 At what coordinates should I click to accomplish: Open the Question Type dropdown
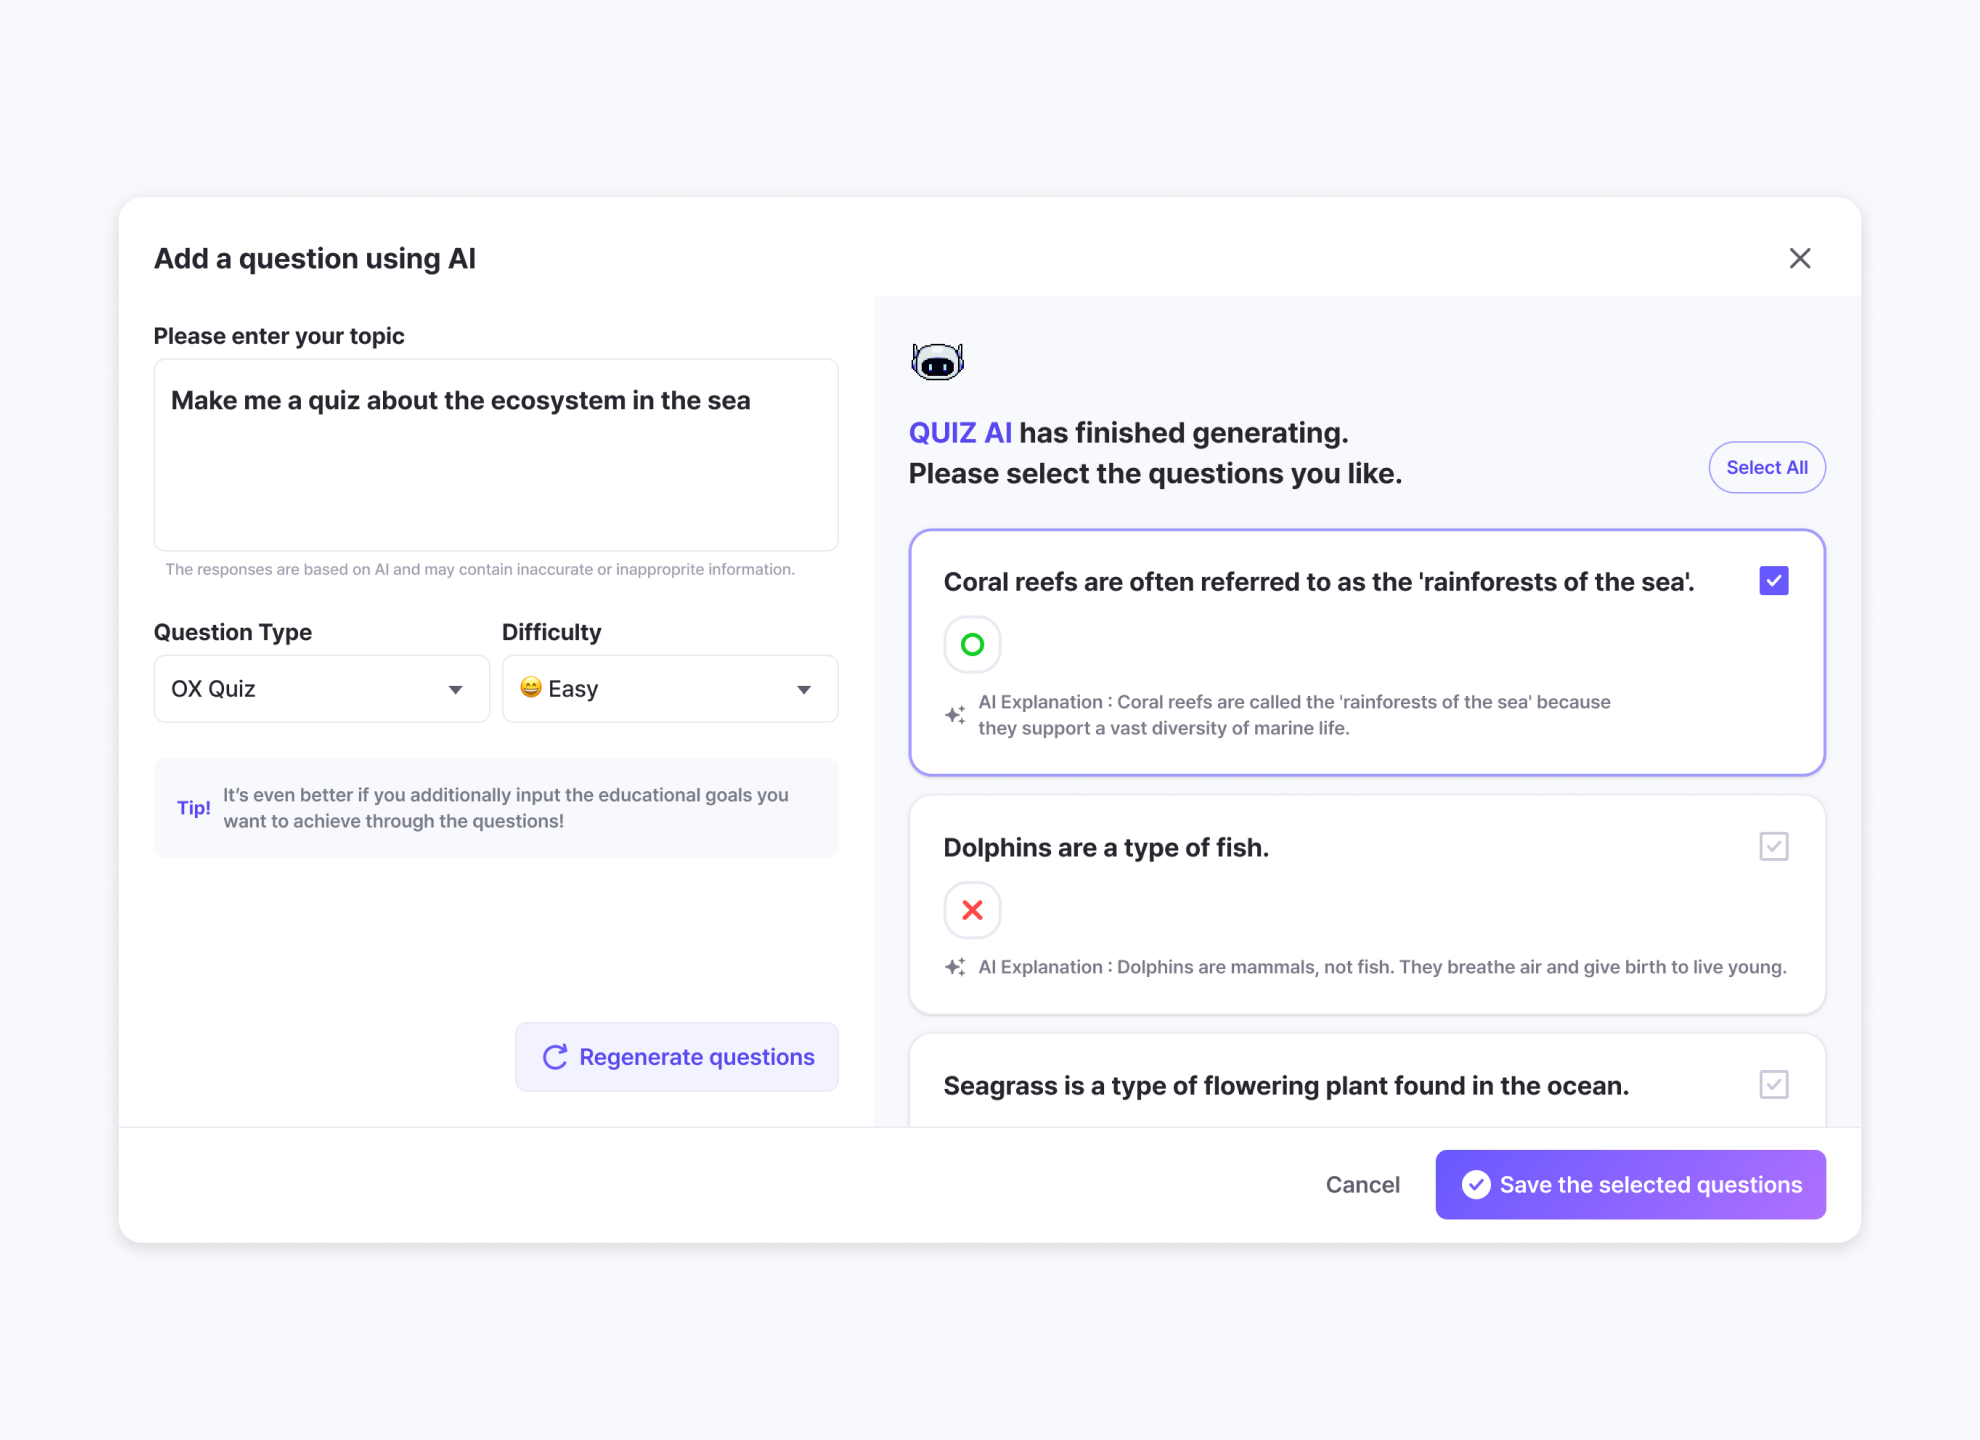click(x=321, y=689)
